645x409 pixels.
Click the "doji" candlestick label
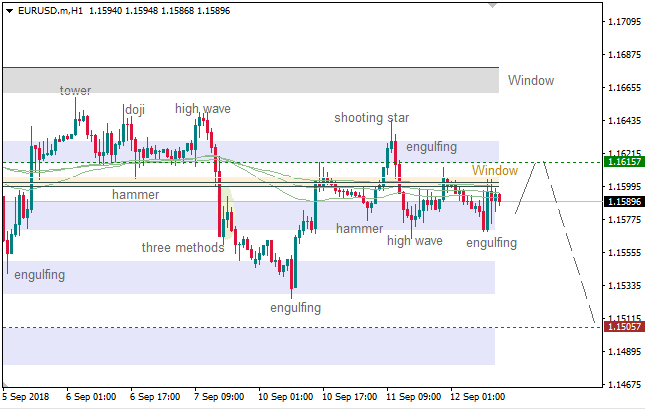pyautogui.click(x=134, y=109)
